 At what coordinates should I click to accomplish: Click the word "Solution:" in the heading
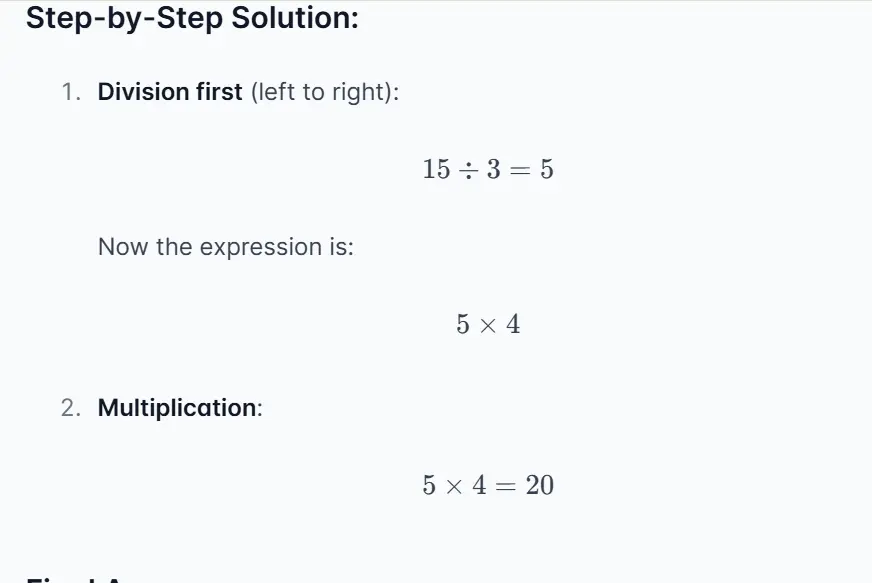click(x=295, y=18)
